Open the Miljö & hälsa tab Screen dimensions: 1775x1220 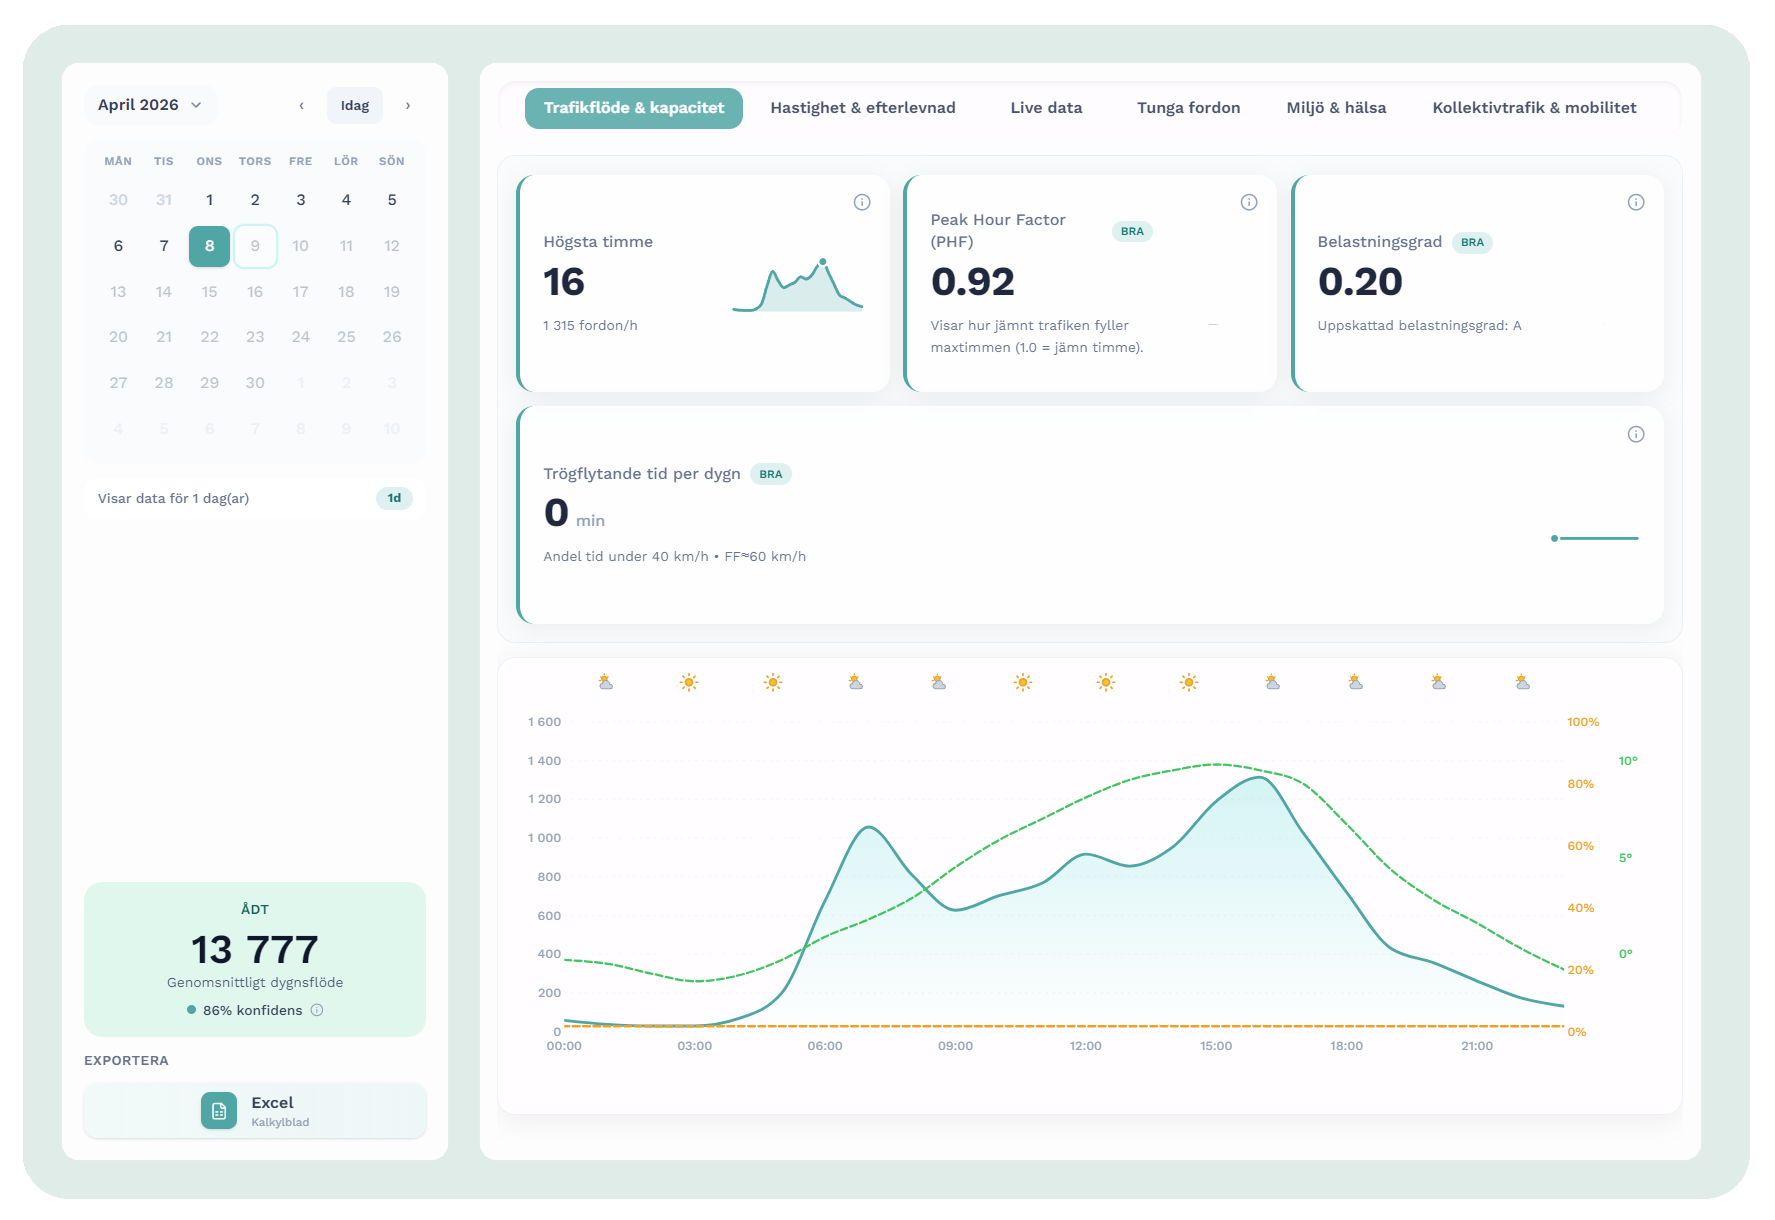tap(1336, 108)
